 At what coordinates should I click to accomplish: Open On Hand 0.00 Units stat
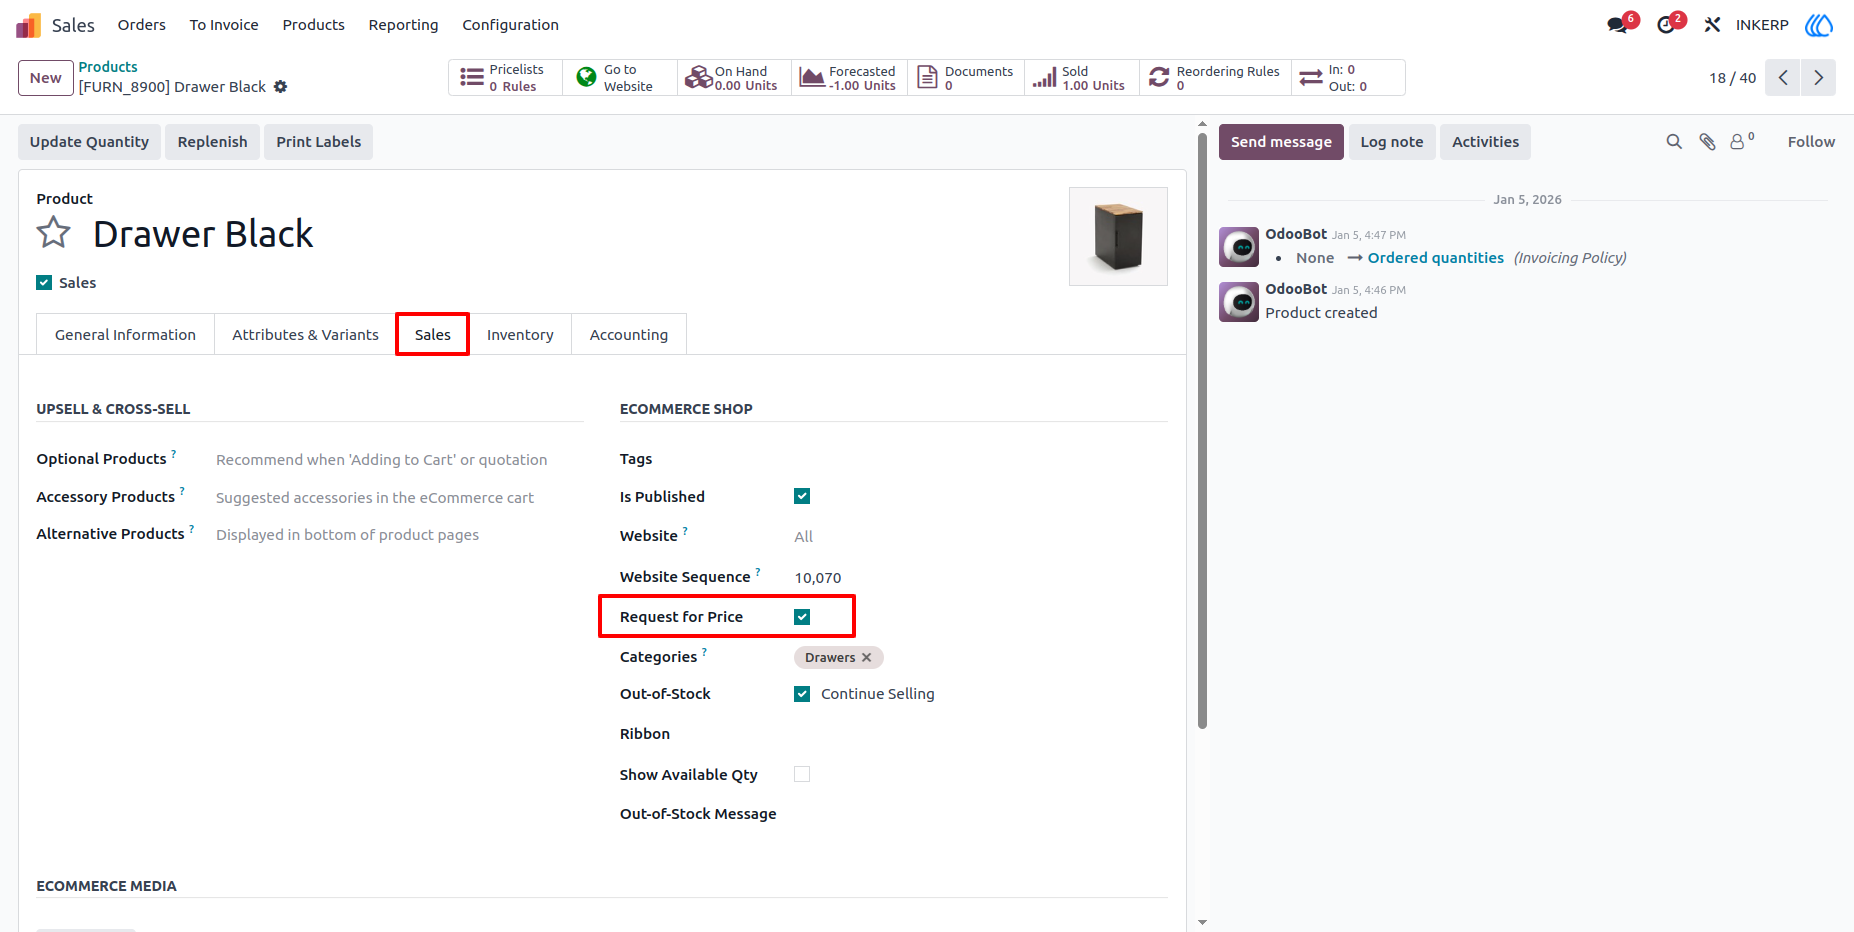pos(735,78)
